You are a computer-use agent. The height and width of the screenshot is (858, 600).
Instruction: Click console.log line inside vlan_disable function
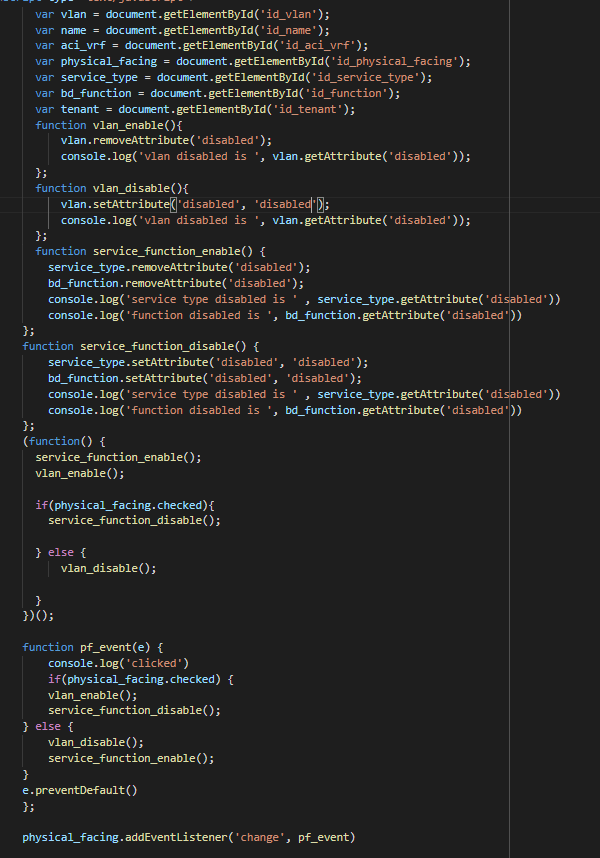(x=266, y=220)
